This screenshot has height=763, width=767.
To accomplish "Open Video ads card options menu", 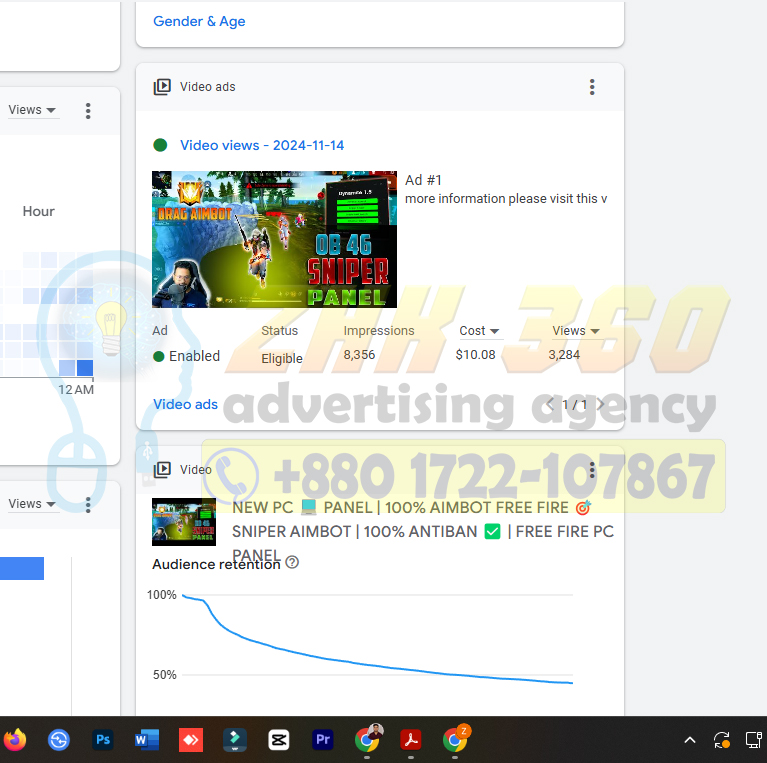I will coord(592,87).
